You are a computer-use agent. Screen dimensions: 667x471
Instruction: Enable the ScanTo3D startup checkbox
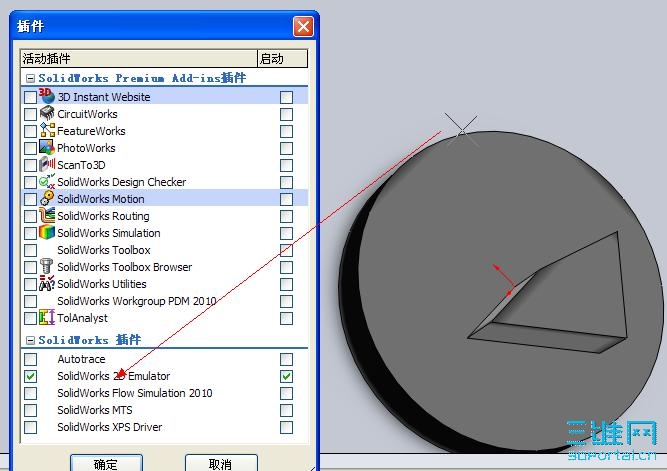pyautogui.click(x=286, y=165)
